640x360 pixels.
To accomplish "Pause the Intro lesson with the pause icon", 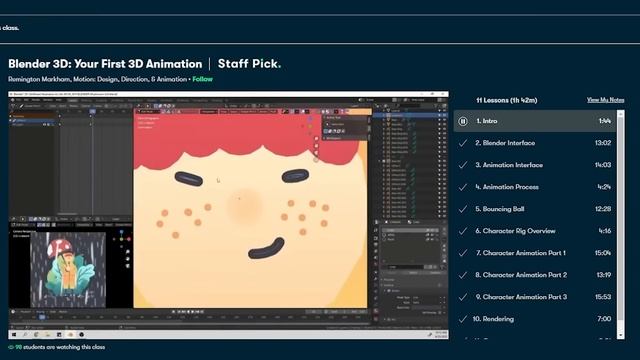I will [x=463, y=121].
